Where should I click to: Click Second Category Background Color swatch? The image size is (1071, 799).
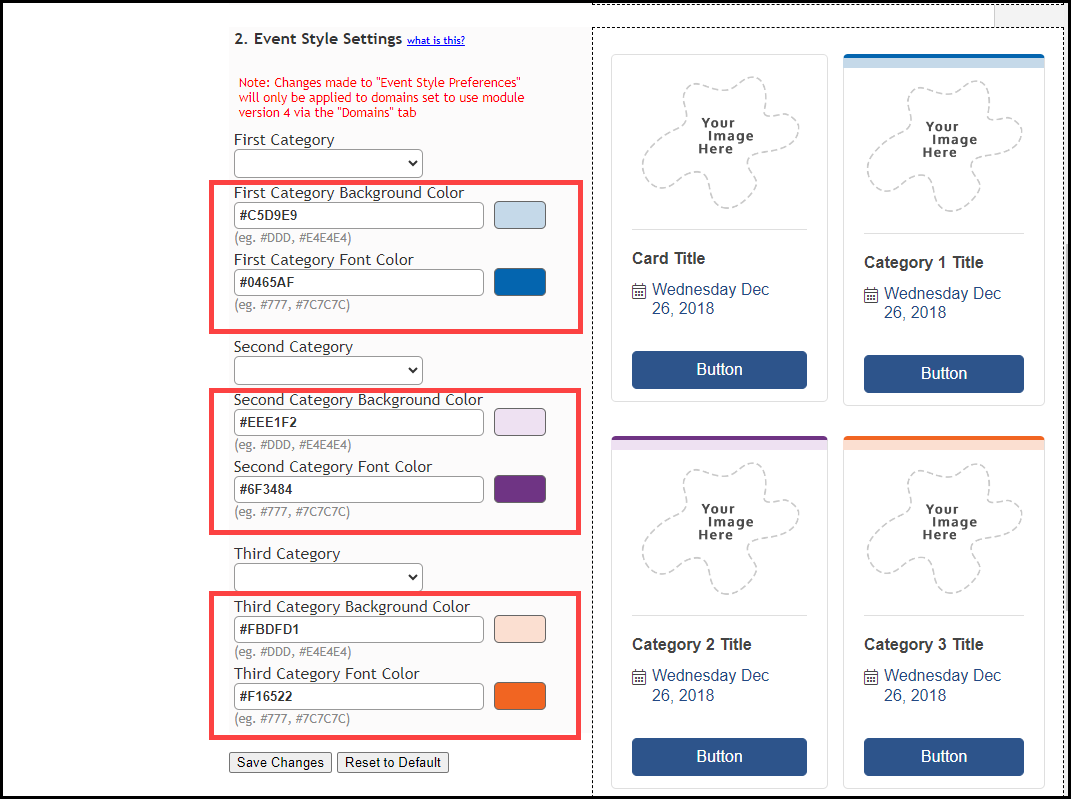coord(520,422)
